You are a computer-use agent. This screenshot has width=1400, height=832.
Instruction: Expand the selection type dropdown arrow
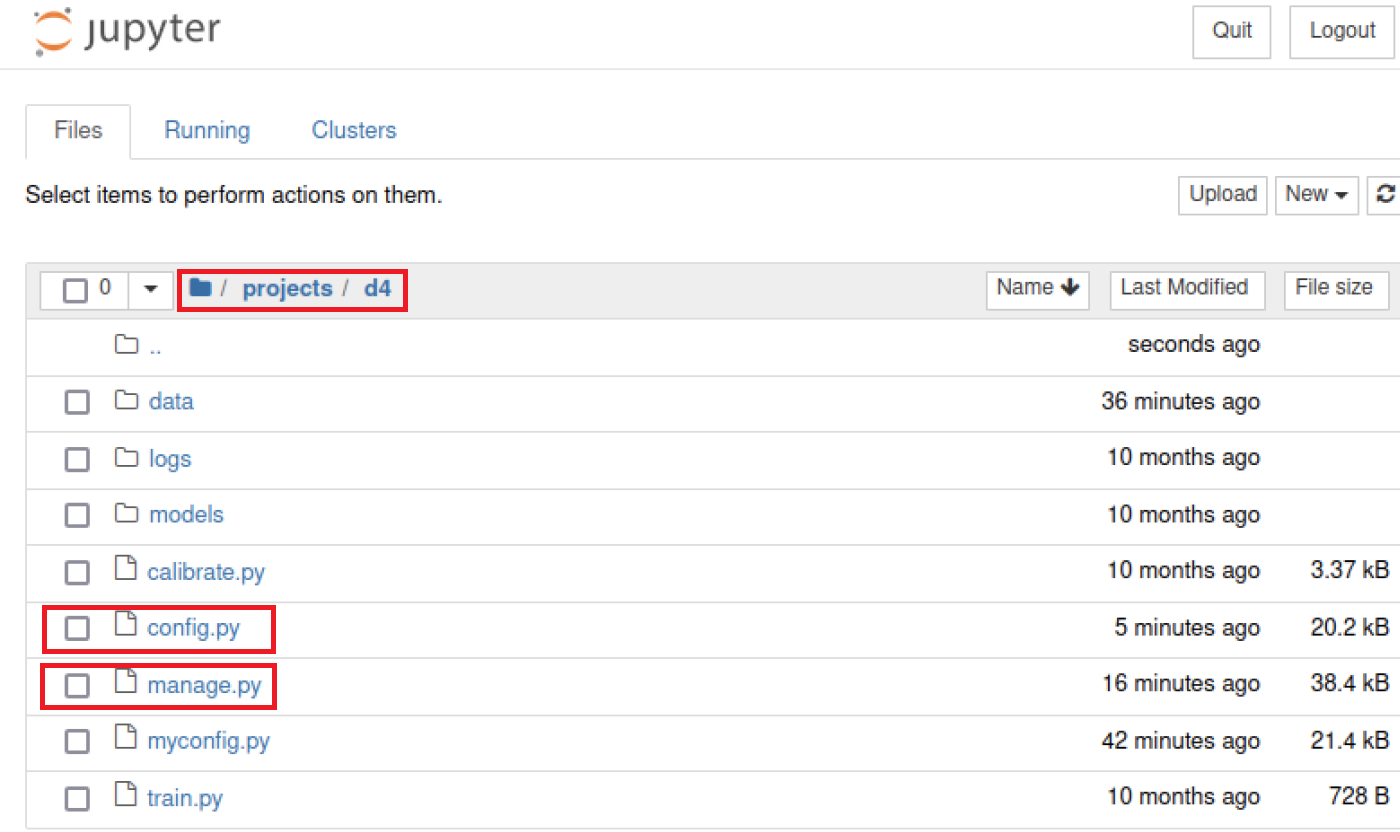[151, 289]
